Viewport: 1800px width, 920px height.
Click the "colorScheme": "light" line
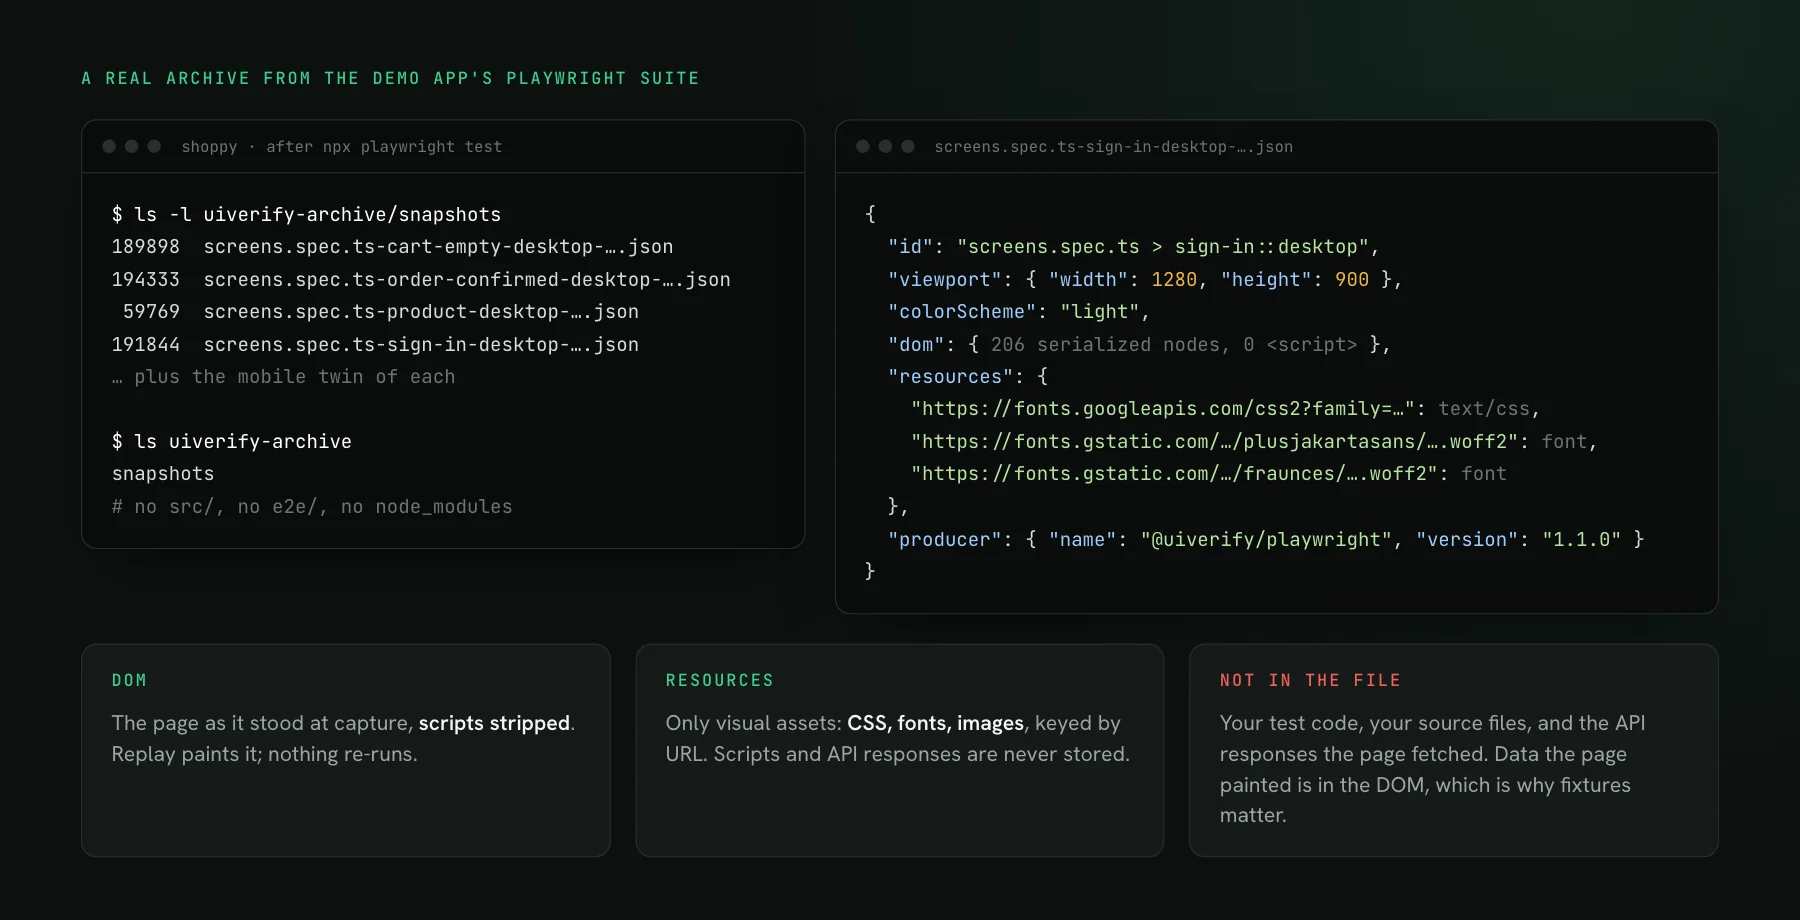point(1019,312)
